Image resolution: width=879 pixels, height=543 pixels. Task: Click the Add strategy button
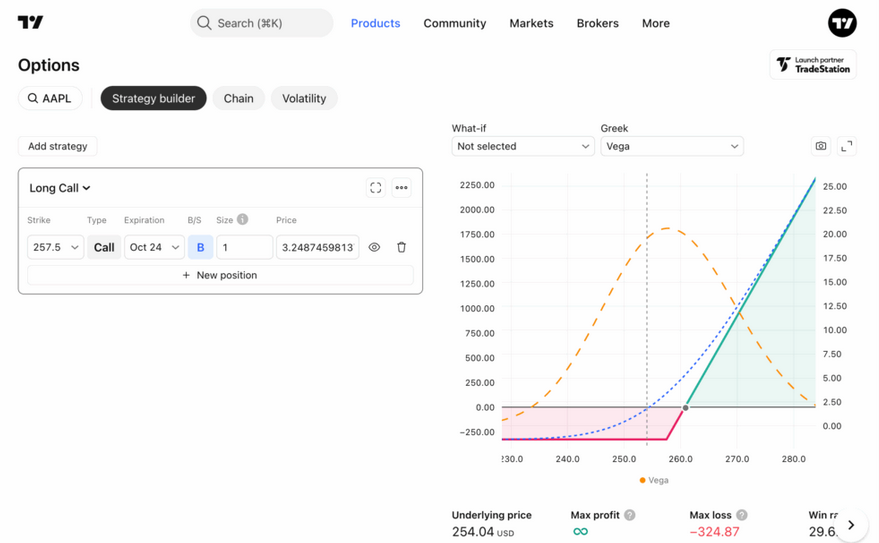(x=58, y=146)
